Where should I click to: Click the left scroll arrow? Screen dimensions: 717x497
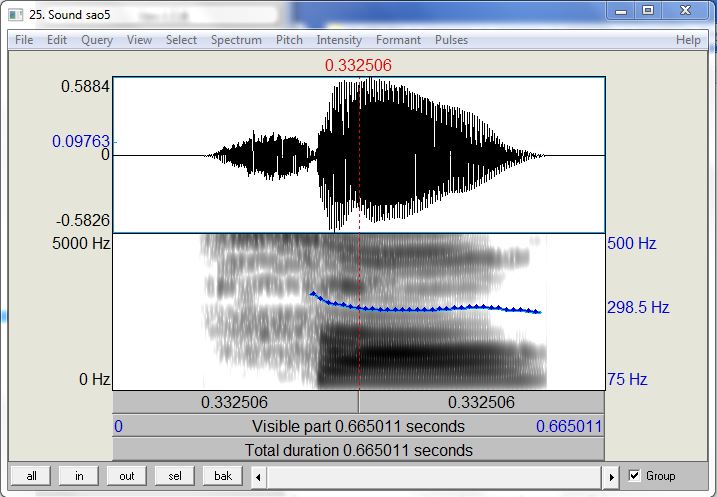pyautogui.click(x=258, y=477)
